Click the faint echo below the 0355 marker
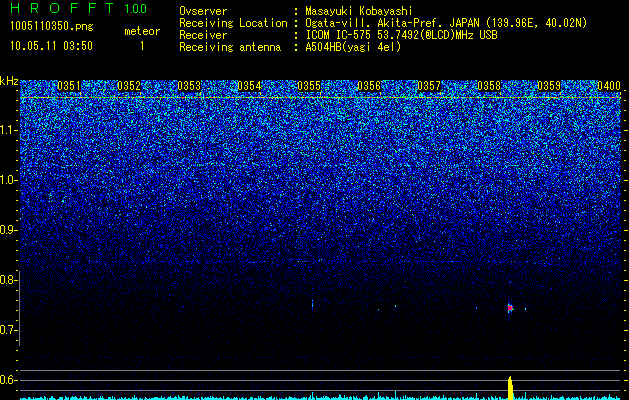This screenshot has height=400, width=629. click(312, 304)
